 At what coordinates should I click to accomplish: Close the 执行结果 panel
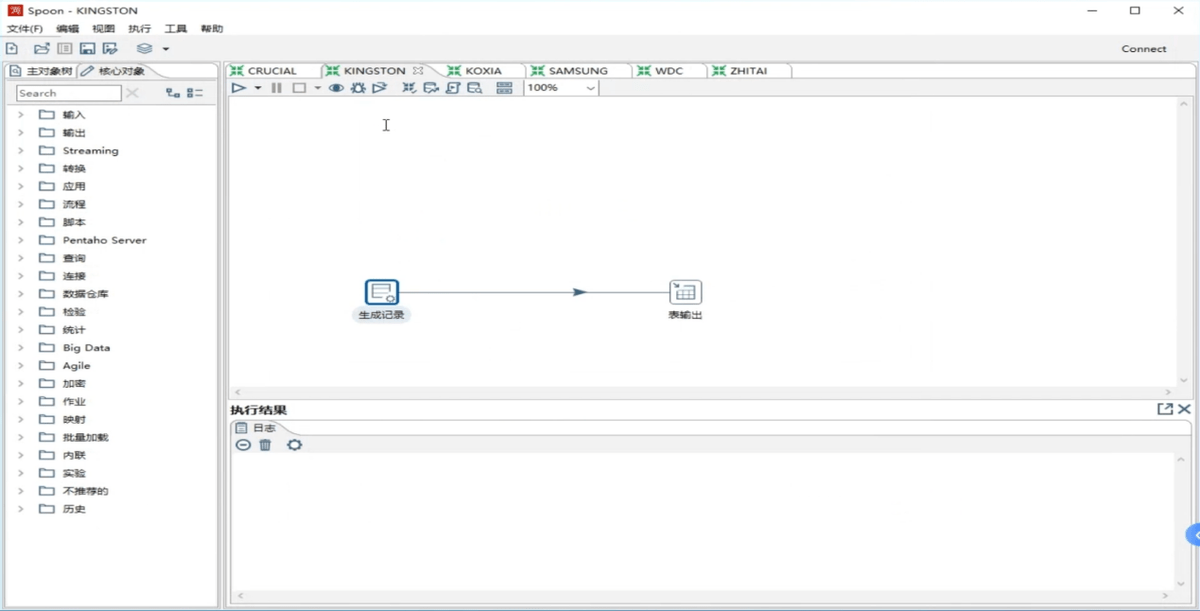[x=1184, y=409]
